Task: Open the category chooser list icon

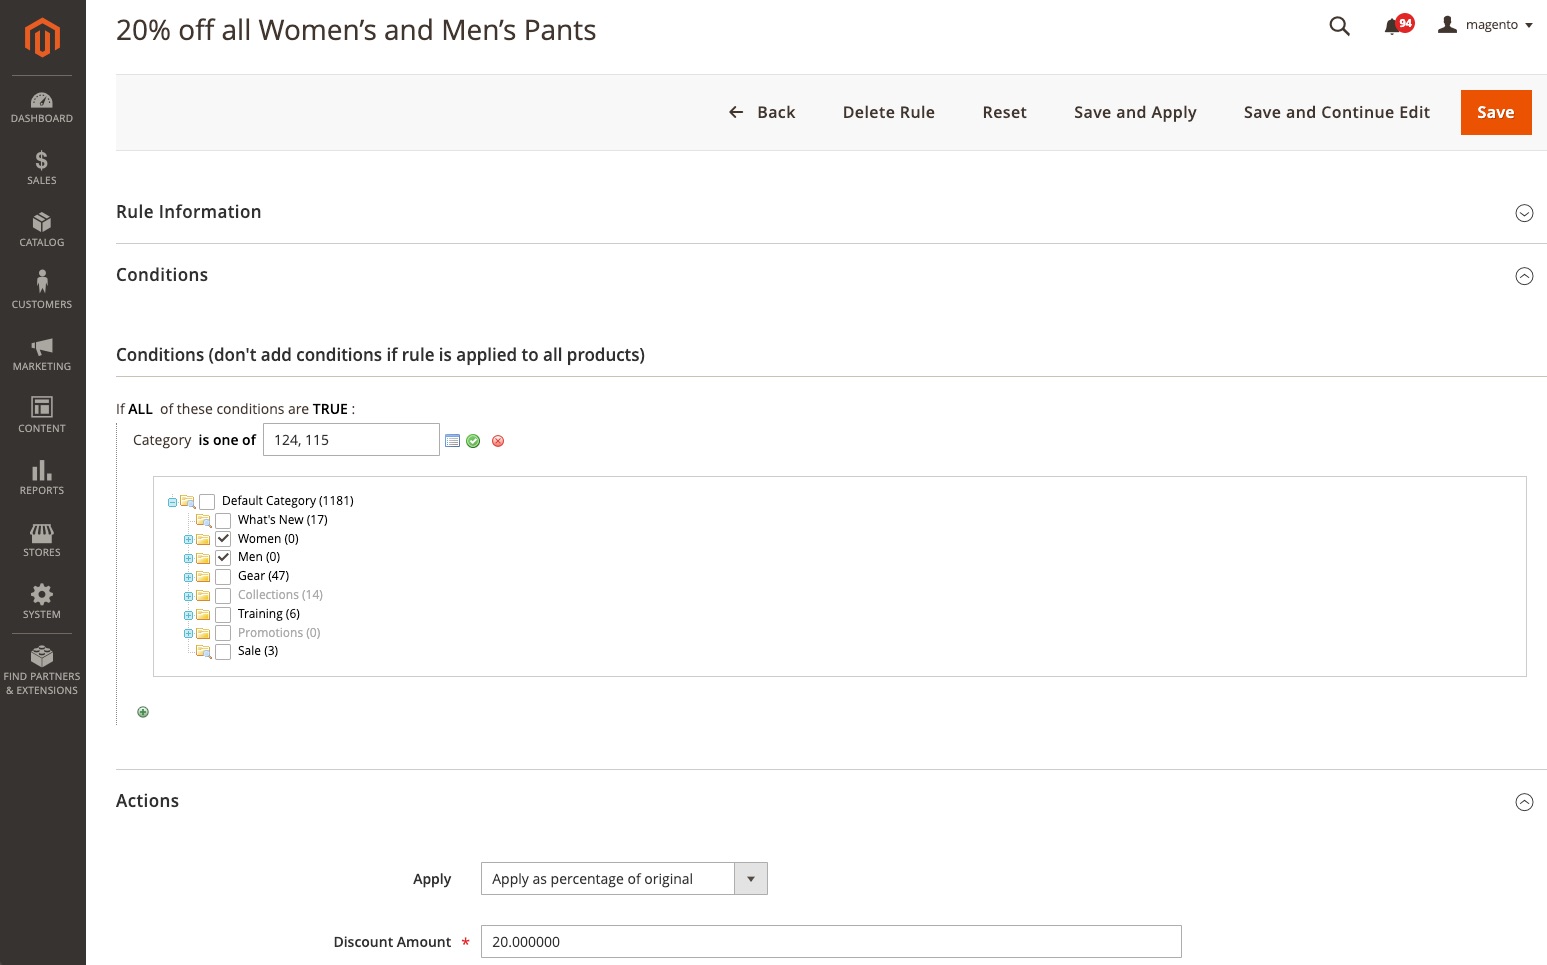Action: [452, 441]
